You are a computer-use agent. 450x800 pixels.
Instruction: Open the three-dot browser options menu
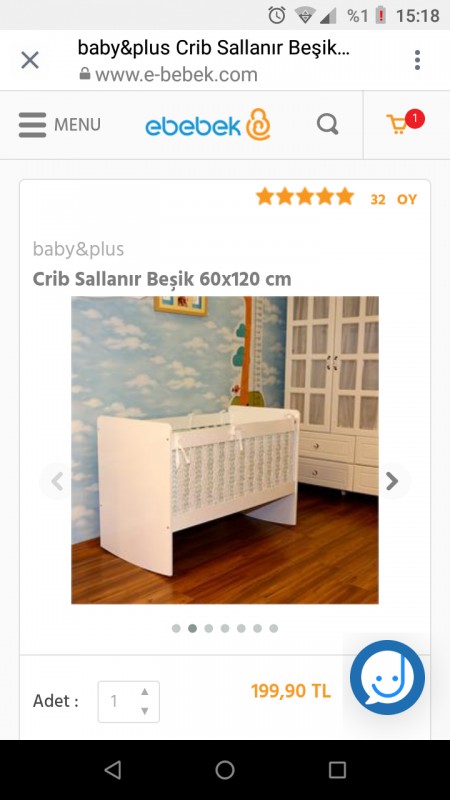[417, 60]
